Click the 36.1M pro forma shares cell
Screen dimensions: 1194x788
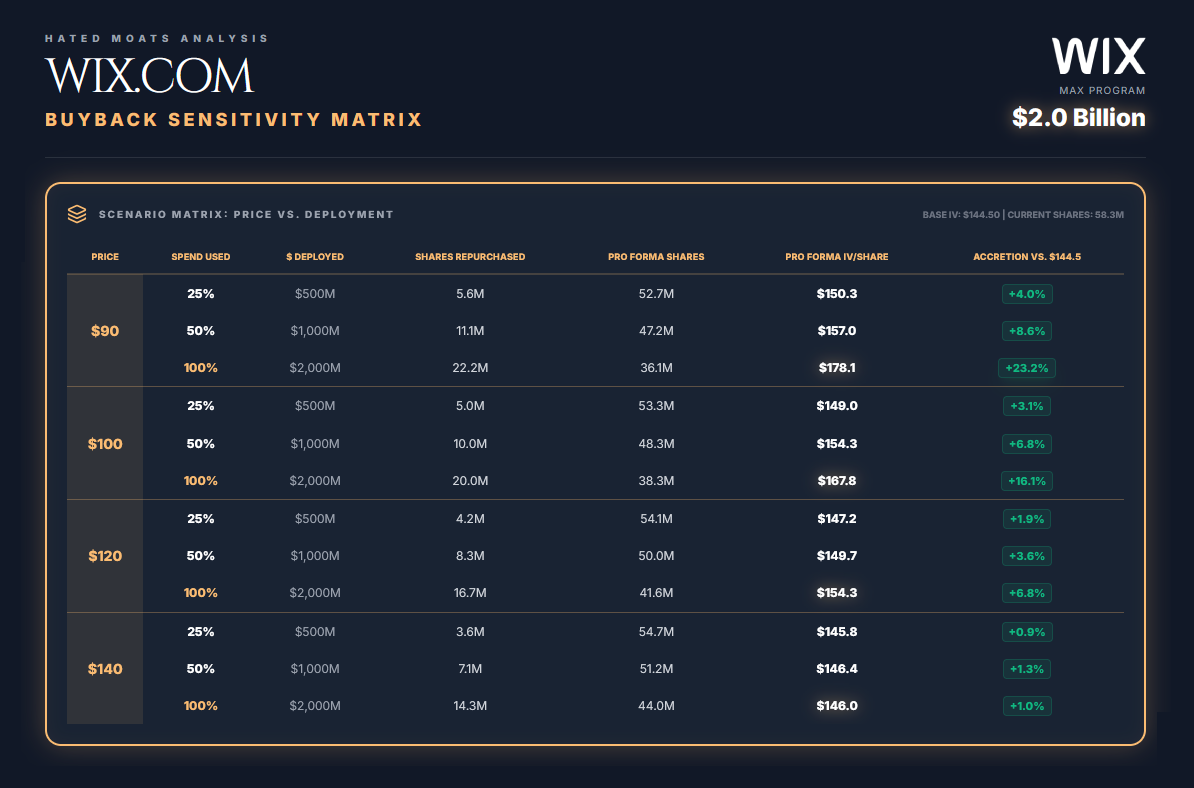[656, 368]
